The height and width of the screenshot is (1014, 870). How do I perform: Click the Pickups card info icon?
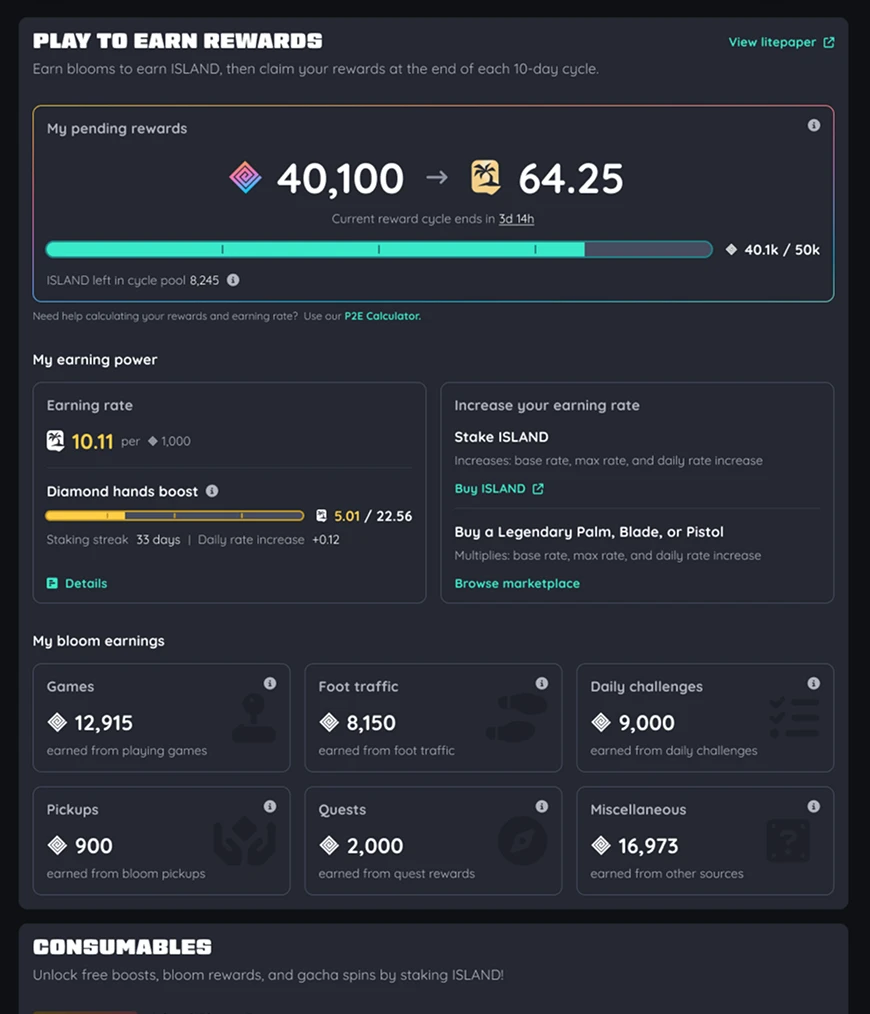point(270,806)
